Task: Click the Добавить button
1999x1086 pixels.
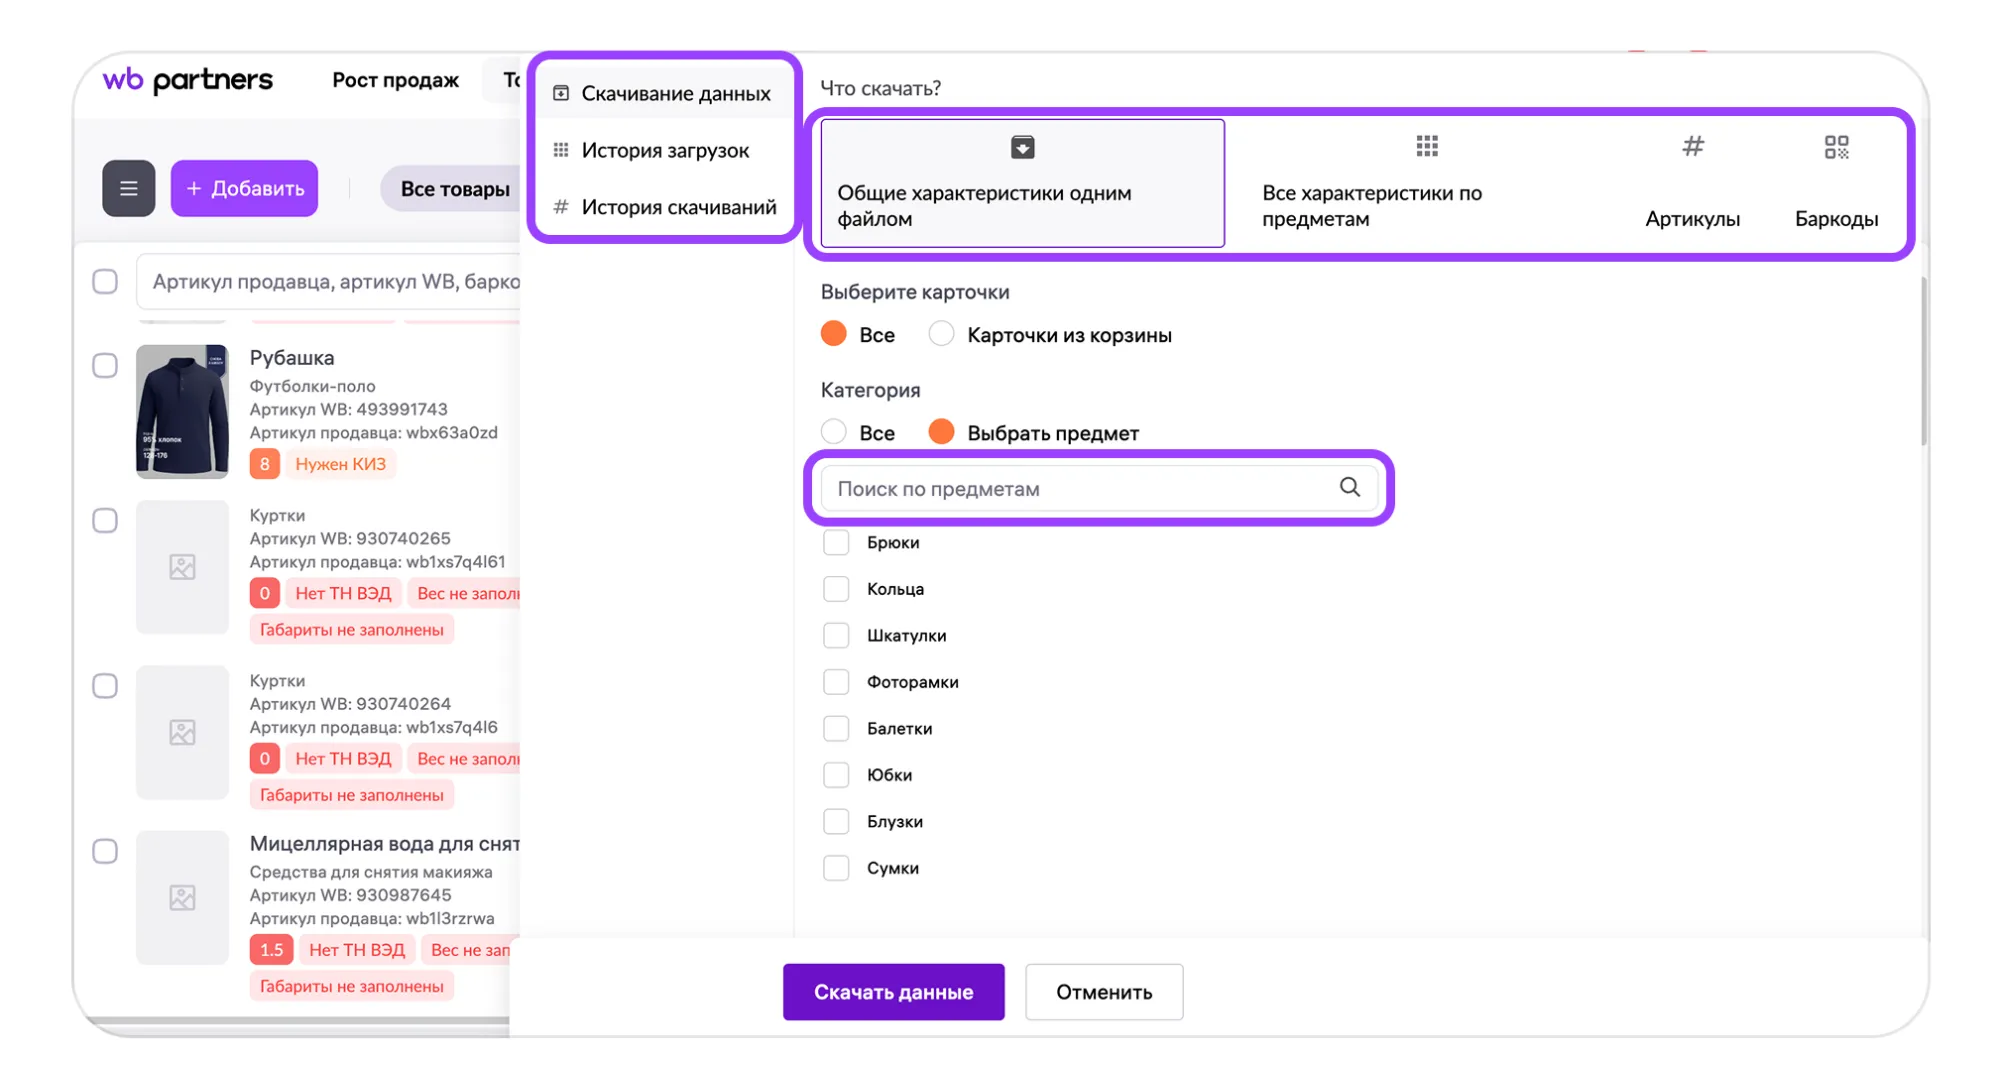Action: [x=244, y=188]
